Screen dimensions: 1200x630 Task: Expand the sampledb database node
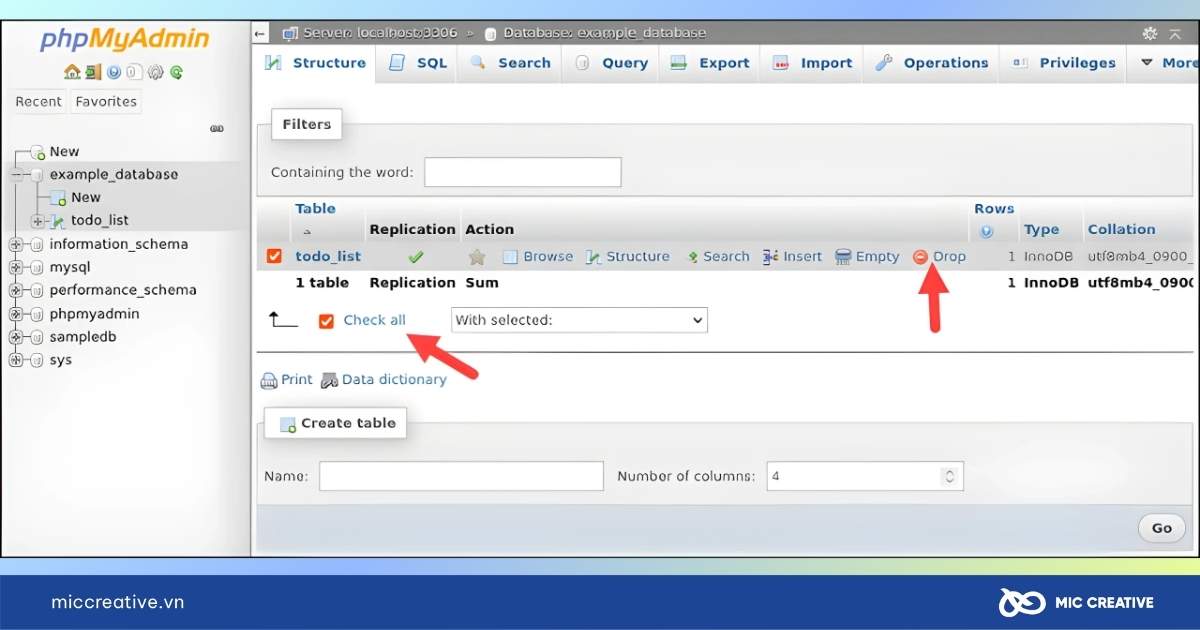coord(15,337)
